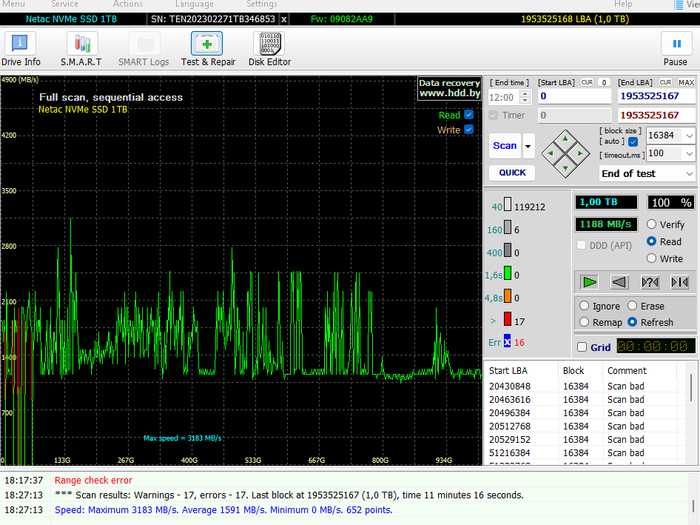Open the Service menu
This screenshot has height=525, width=700.
[x=65, y=4]
